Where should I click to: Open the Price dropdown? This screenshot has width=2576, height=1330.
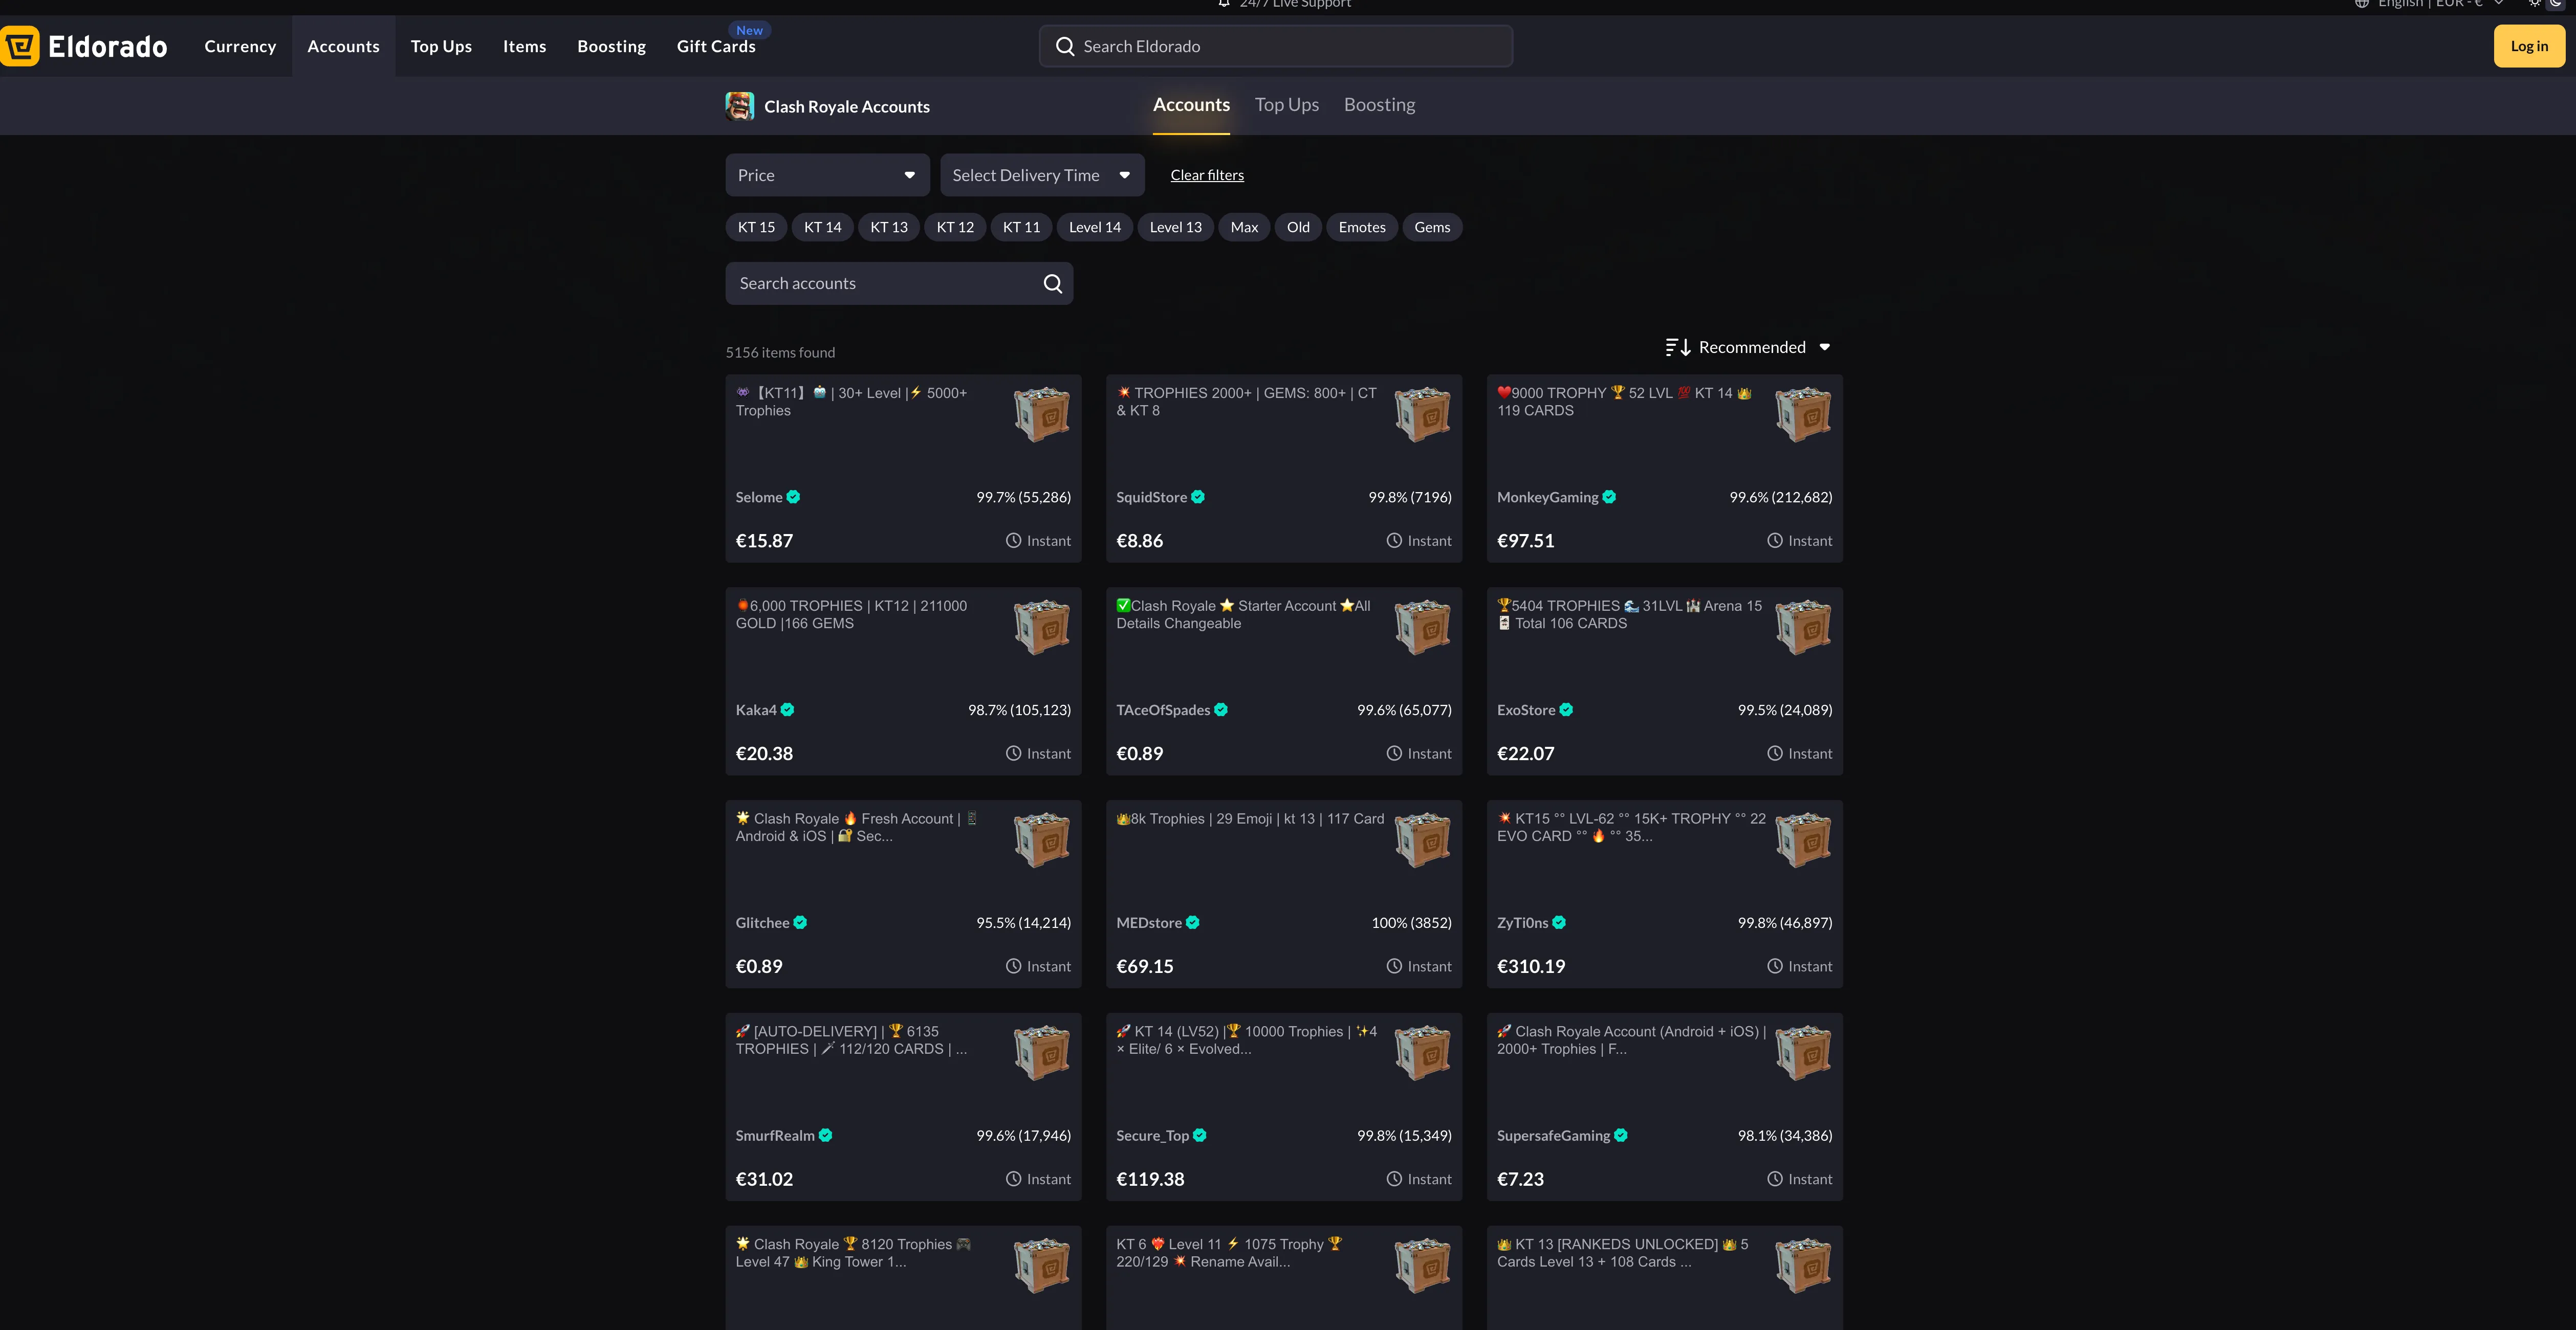[x=826, y=176]
